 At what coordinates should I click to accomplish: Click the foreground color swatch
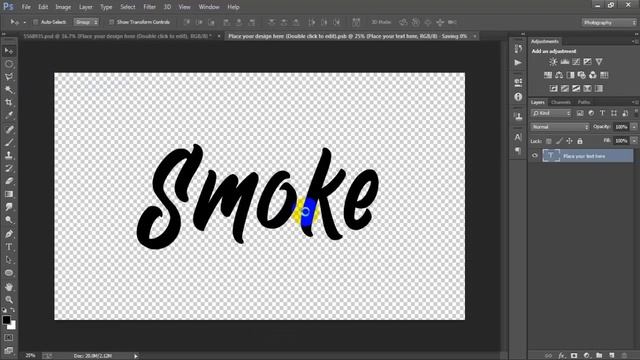6,320
